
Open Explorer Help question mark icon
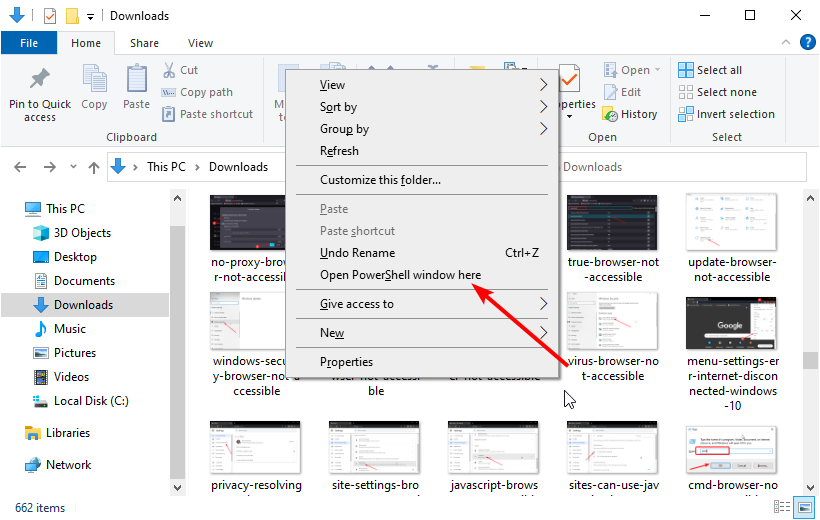[x=807, y=42]
